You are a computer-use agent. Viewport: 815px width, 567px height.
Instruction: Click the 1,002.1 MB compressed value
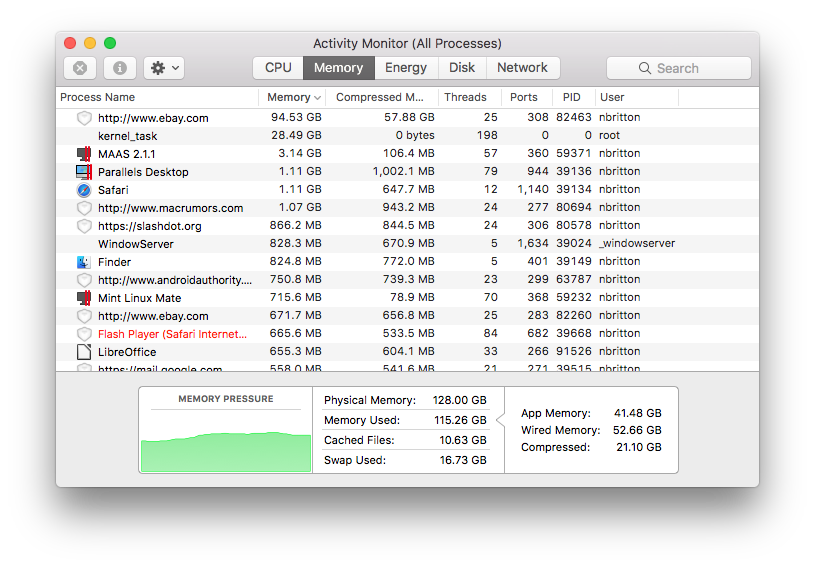click(404, 172)
